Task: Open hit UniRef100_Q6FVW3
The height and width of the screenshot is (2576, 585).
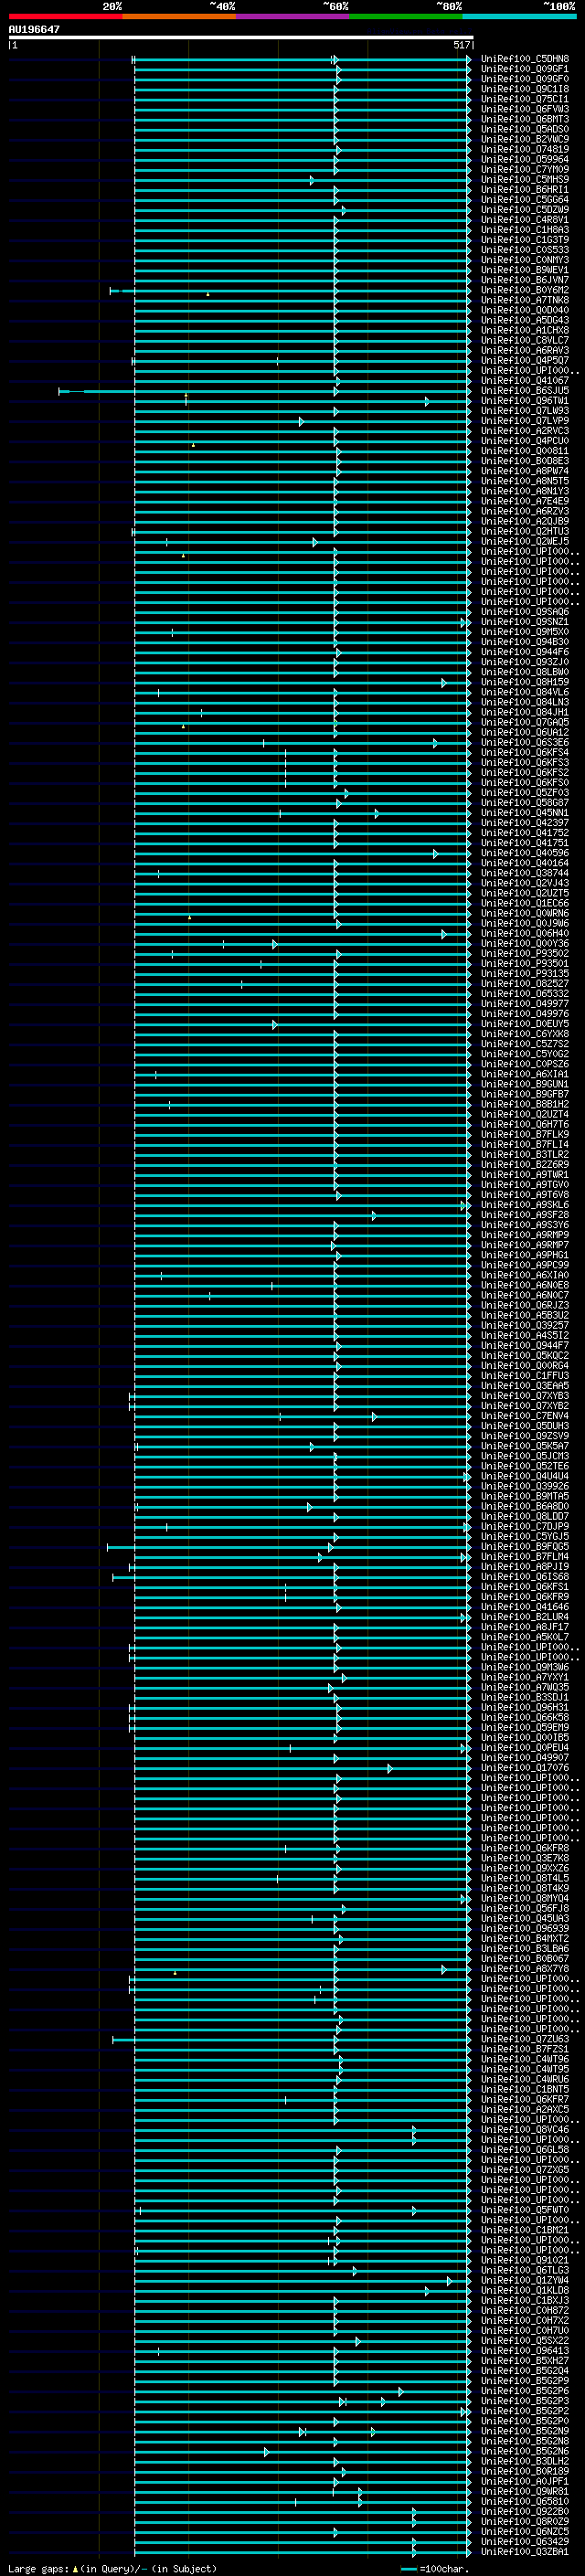Action: (x=525, y=110)
